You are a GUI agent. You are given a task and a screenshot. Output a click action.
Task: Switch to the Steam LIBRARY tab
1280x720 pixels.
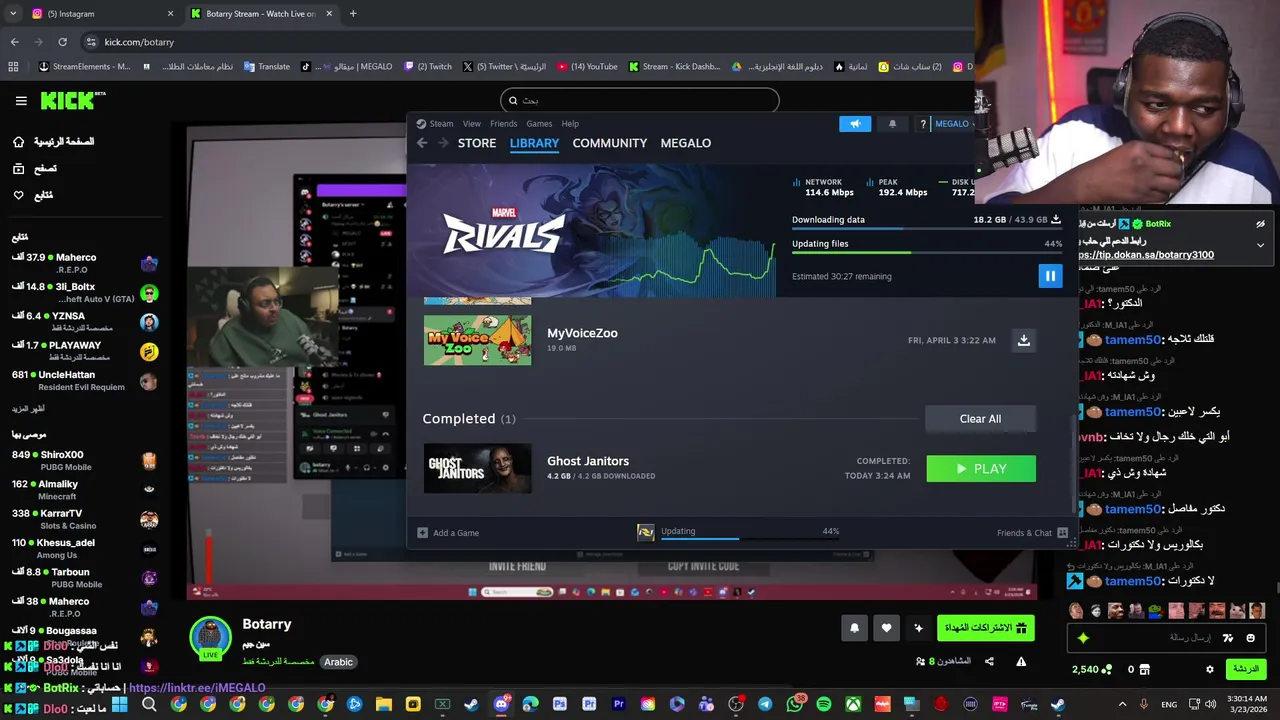534,143
